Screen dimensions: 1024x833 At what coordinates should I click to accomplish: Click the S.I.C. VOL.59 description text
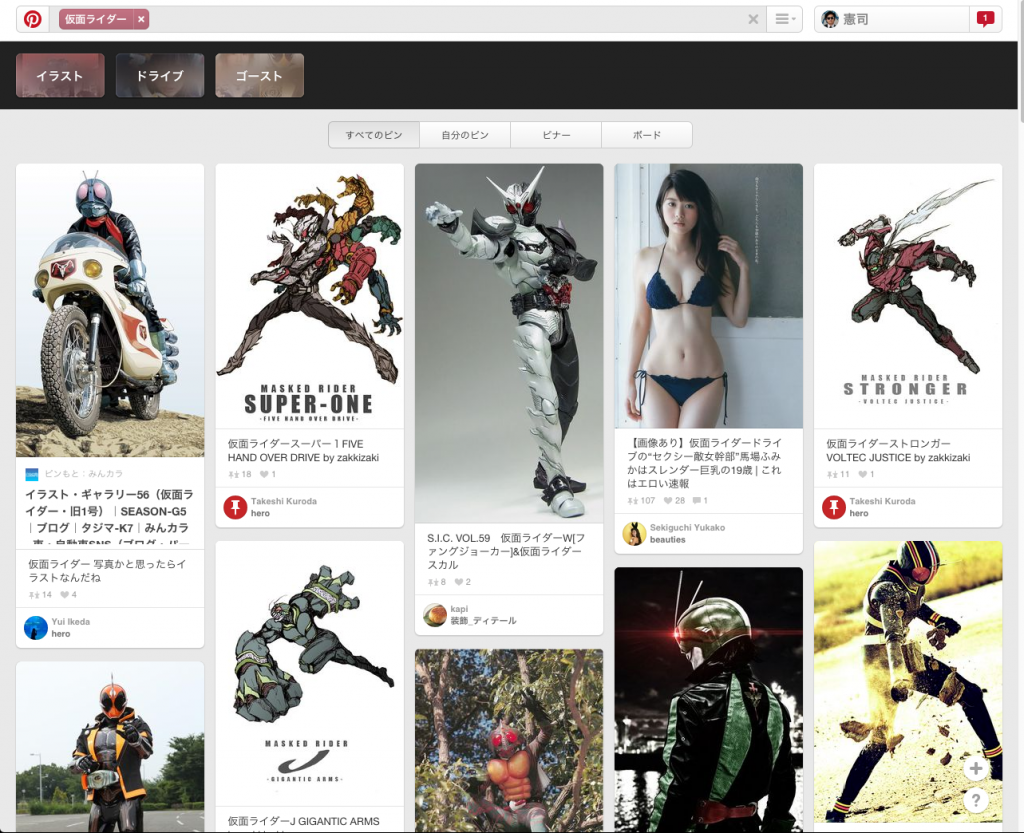tap(506, 551)
